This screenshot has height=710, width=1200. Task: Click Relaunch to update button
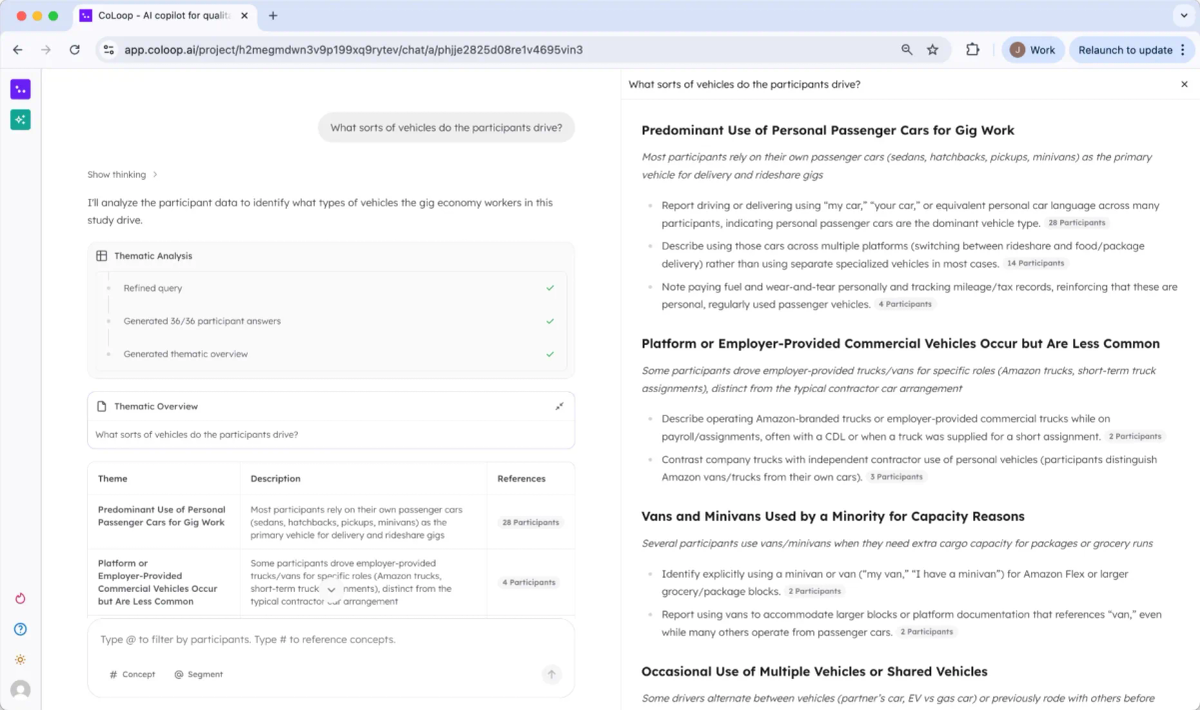point(1124,50)
